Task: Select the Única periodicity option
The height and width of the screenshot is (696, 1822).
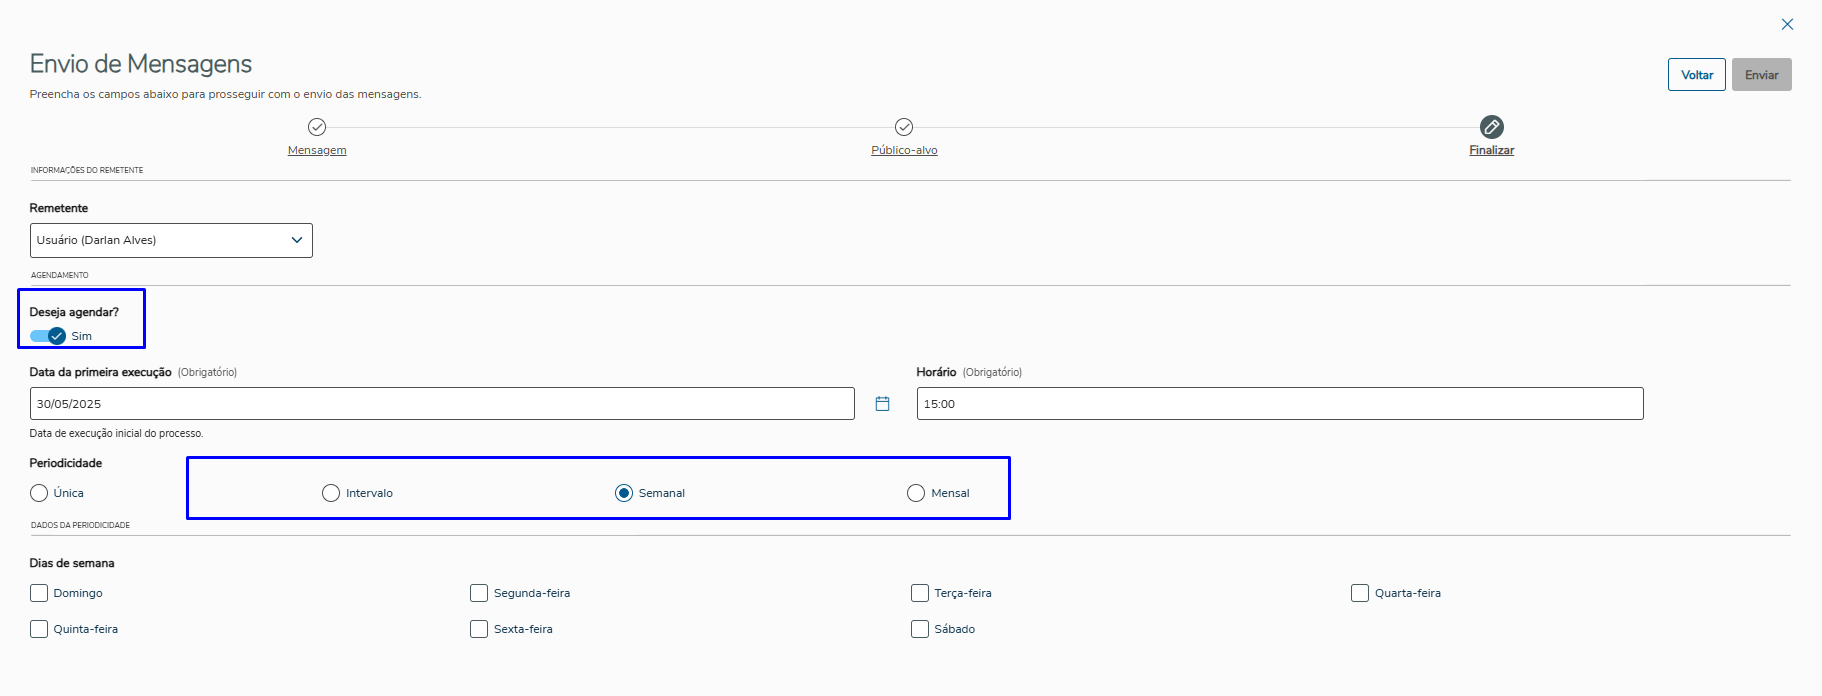Action: tap(39, 493)
